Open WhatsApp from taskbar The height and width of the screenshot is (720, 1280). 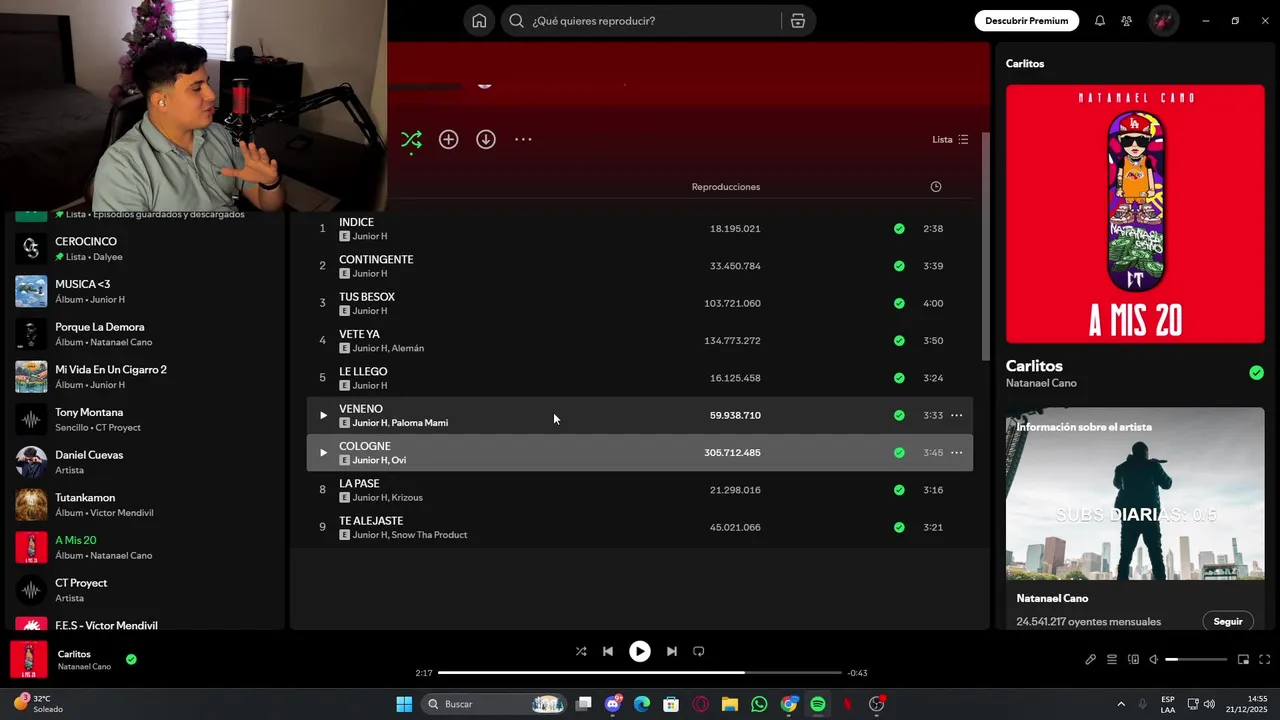click(759, 704)
